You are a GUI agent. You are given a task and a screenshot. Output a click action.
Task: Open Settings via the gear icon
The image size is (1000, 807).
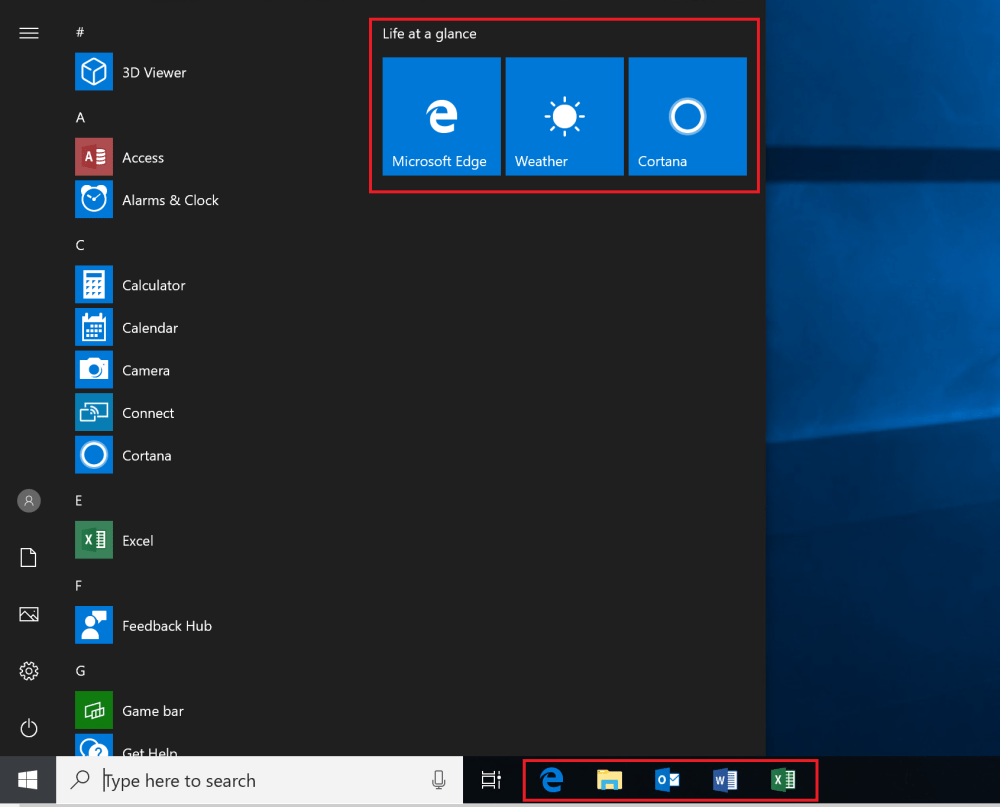click(29, 670)
